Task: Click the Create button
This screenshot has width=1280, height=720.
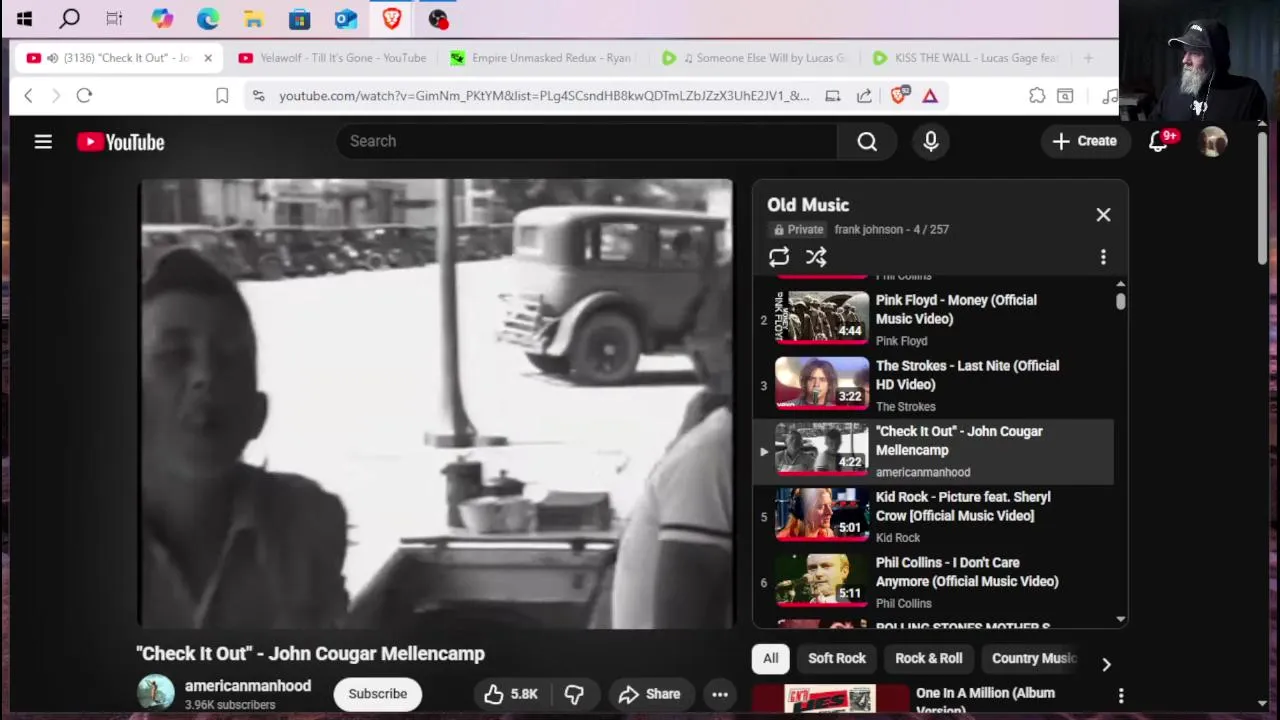Action: point(1084,141)
